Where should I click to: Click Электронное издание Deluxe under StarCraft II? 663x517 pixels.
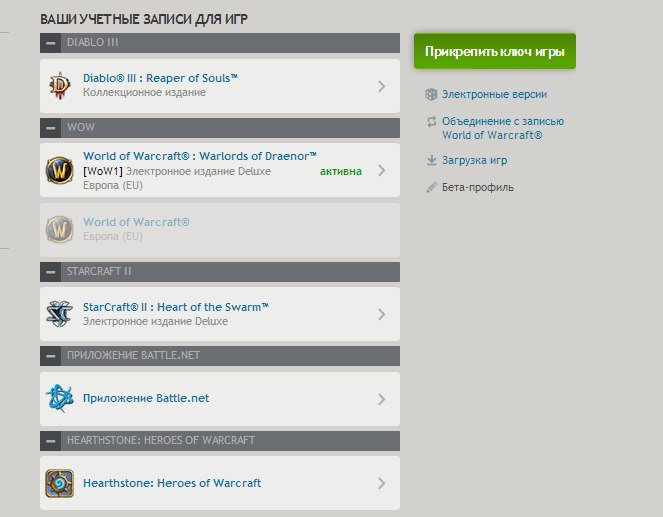click(155, 321)
